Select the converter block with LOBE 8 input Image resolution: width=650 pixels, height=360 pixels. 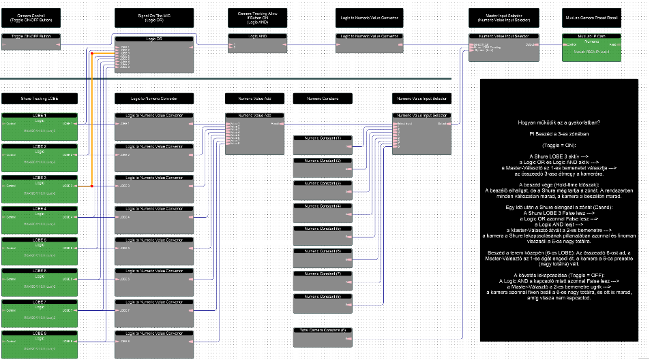click(x=154, y=344)
